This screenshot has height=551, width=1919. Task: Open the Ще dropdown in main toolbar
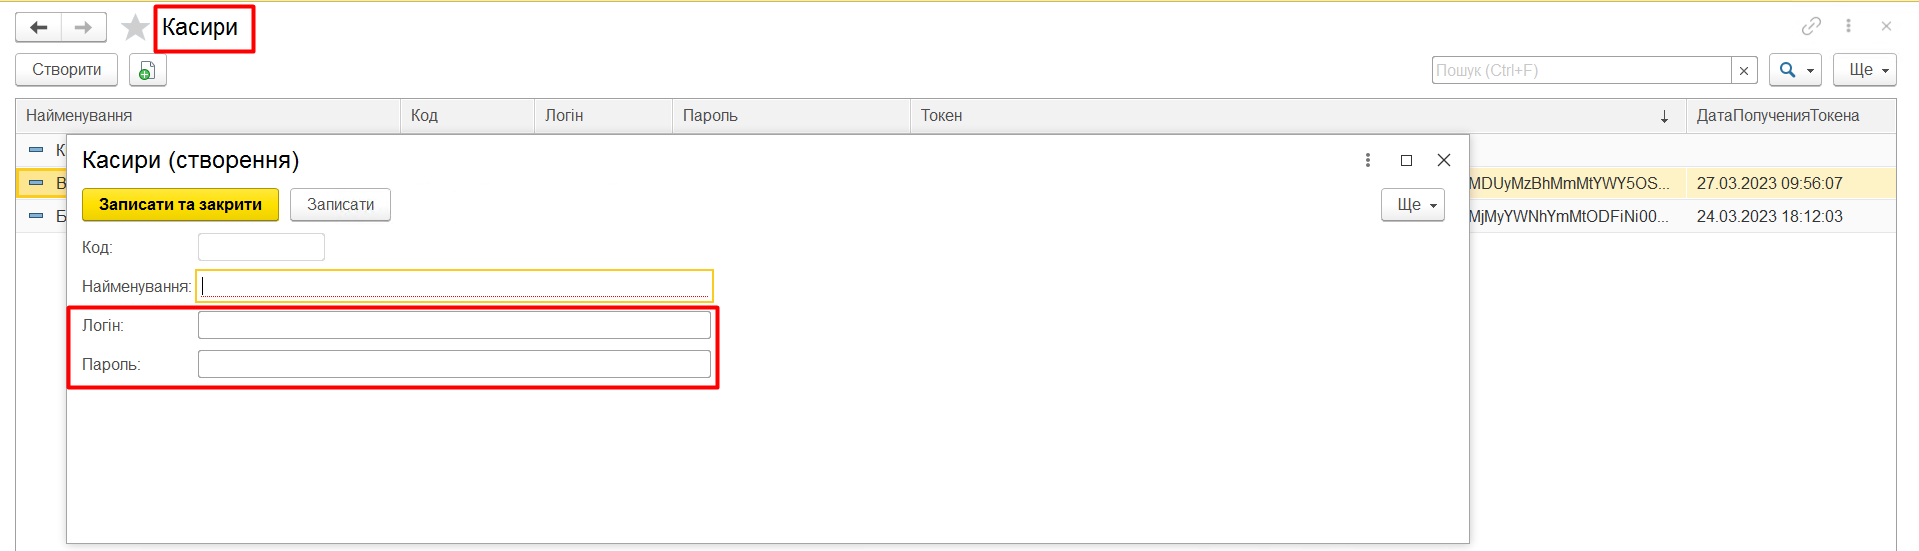click(1864, 70)
